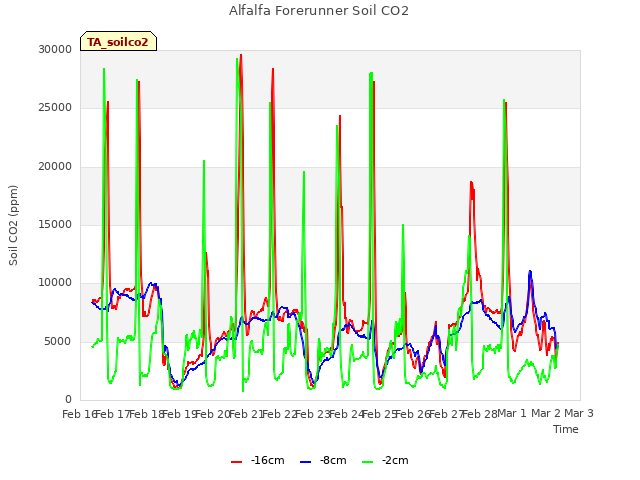Click the Feb 26 x-axis date label
This screenshot has width=640, height=480.
(413, 414)
